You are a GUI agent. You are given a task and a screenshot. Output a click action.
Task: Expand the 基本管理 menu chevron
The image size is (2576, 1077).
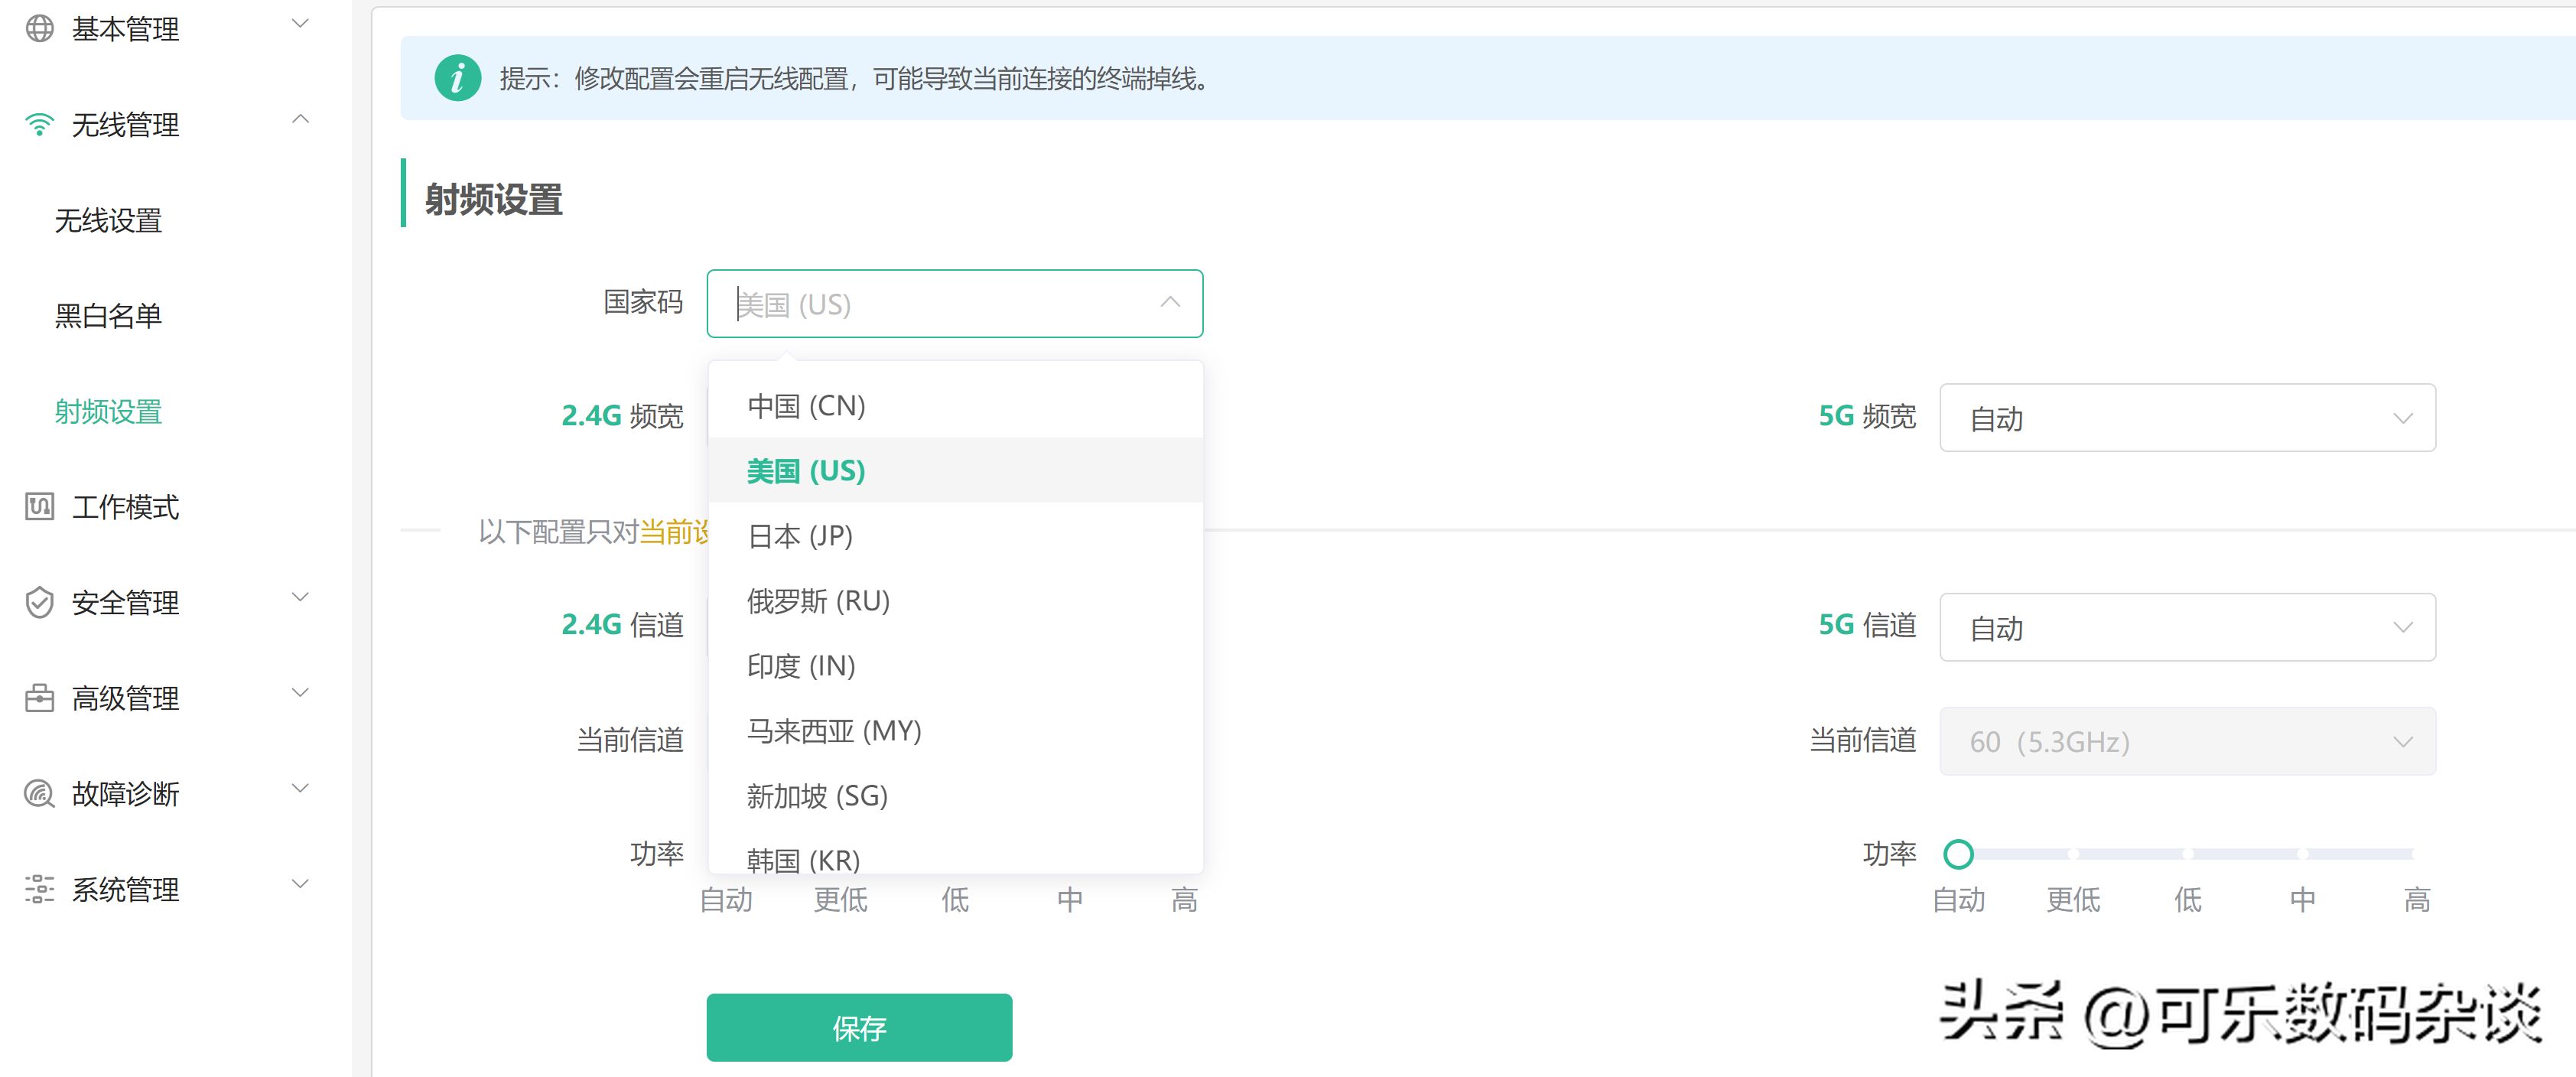pyautogui.click(x=300, y=24)
